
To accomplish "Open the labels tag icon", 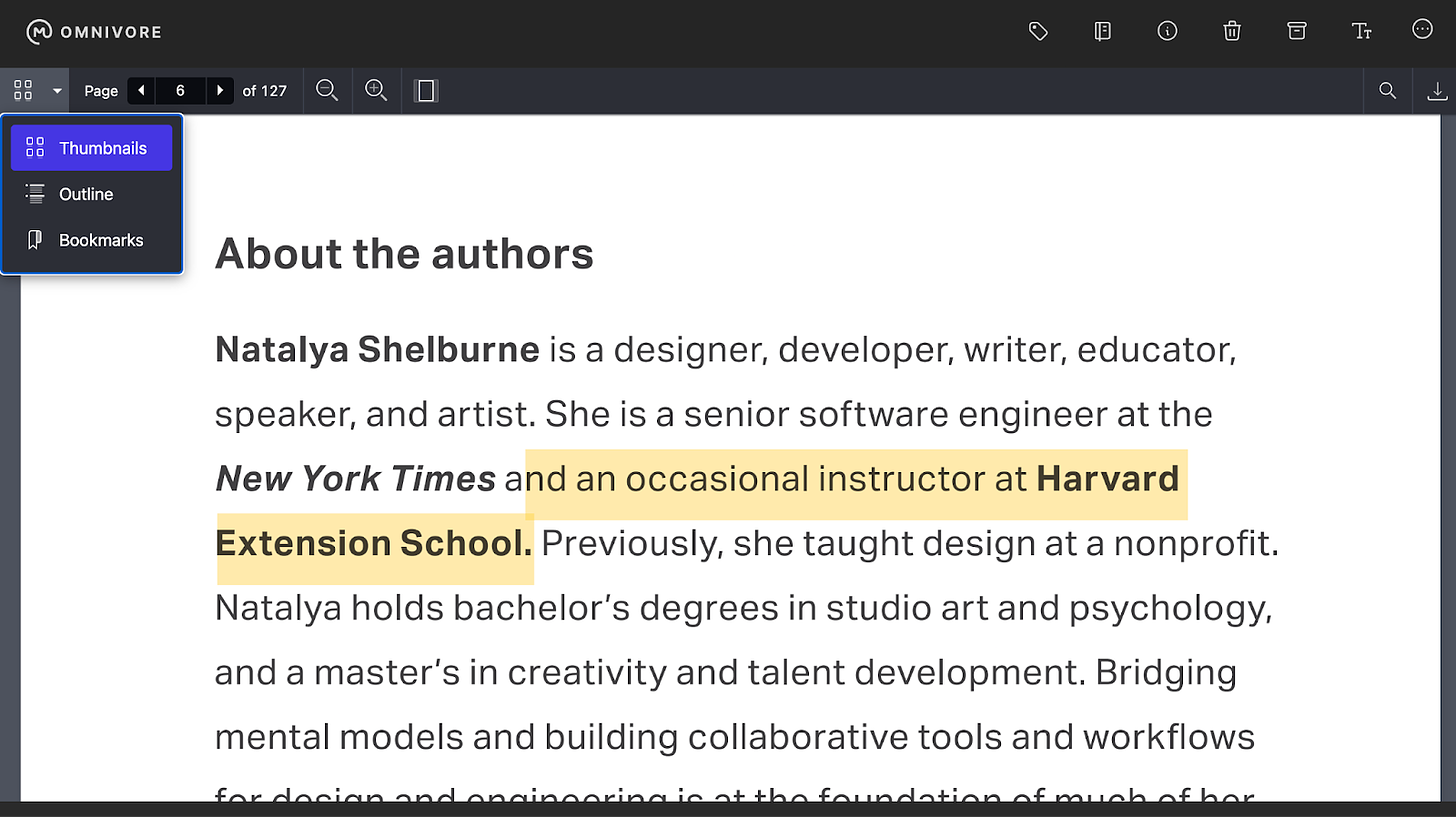I will coord(1038,32).
